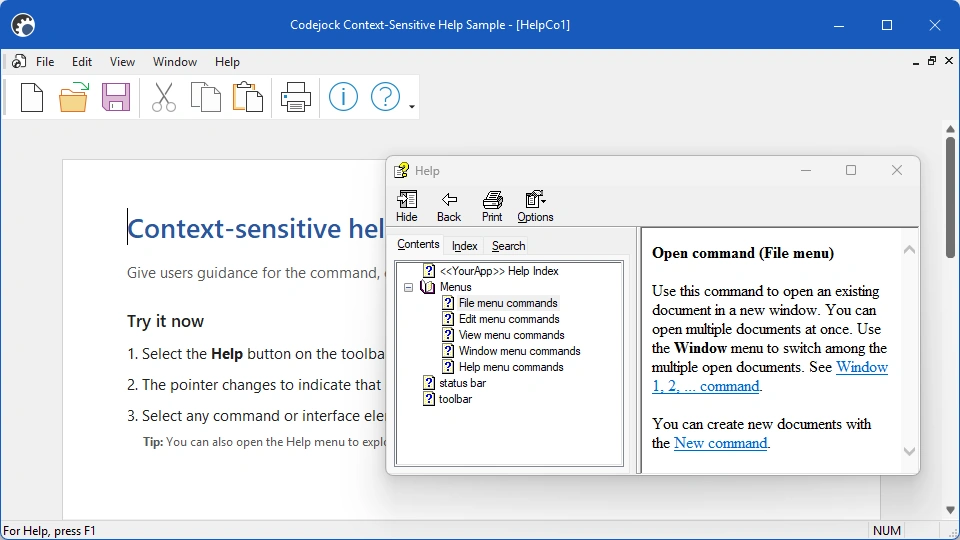Click the 'Open command (File menu)' heading
This screenshot has width=960, height=540.
coord(743,253)
